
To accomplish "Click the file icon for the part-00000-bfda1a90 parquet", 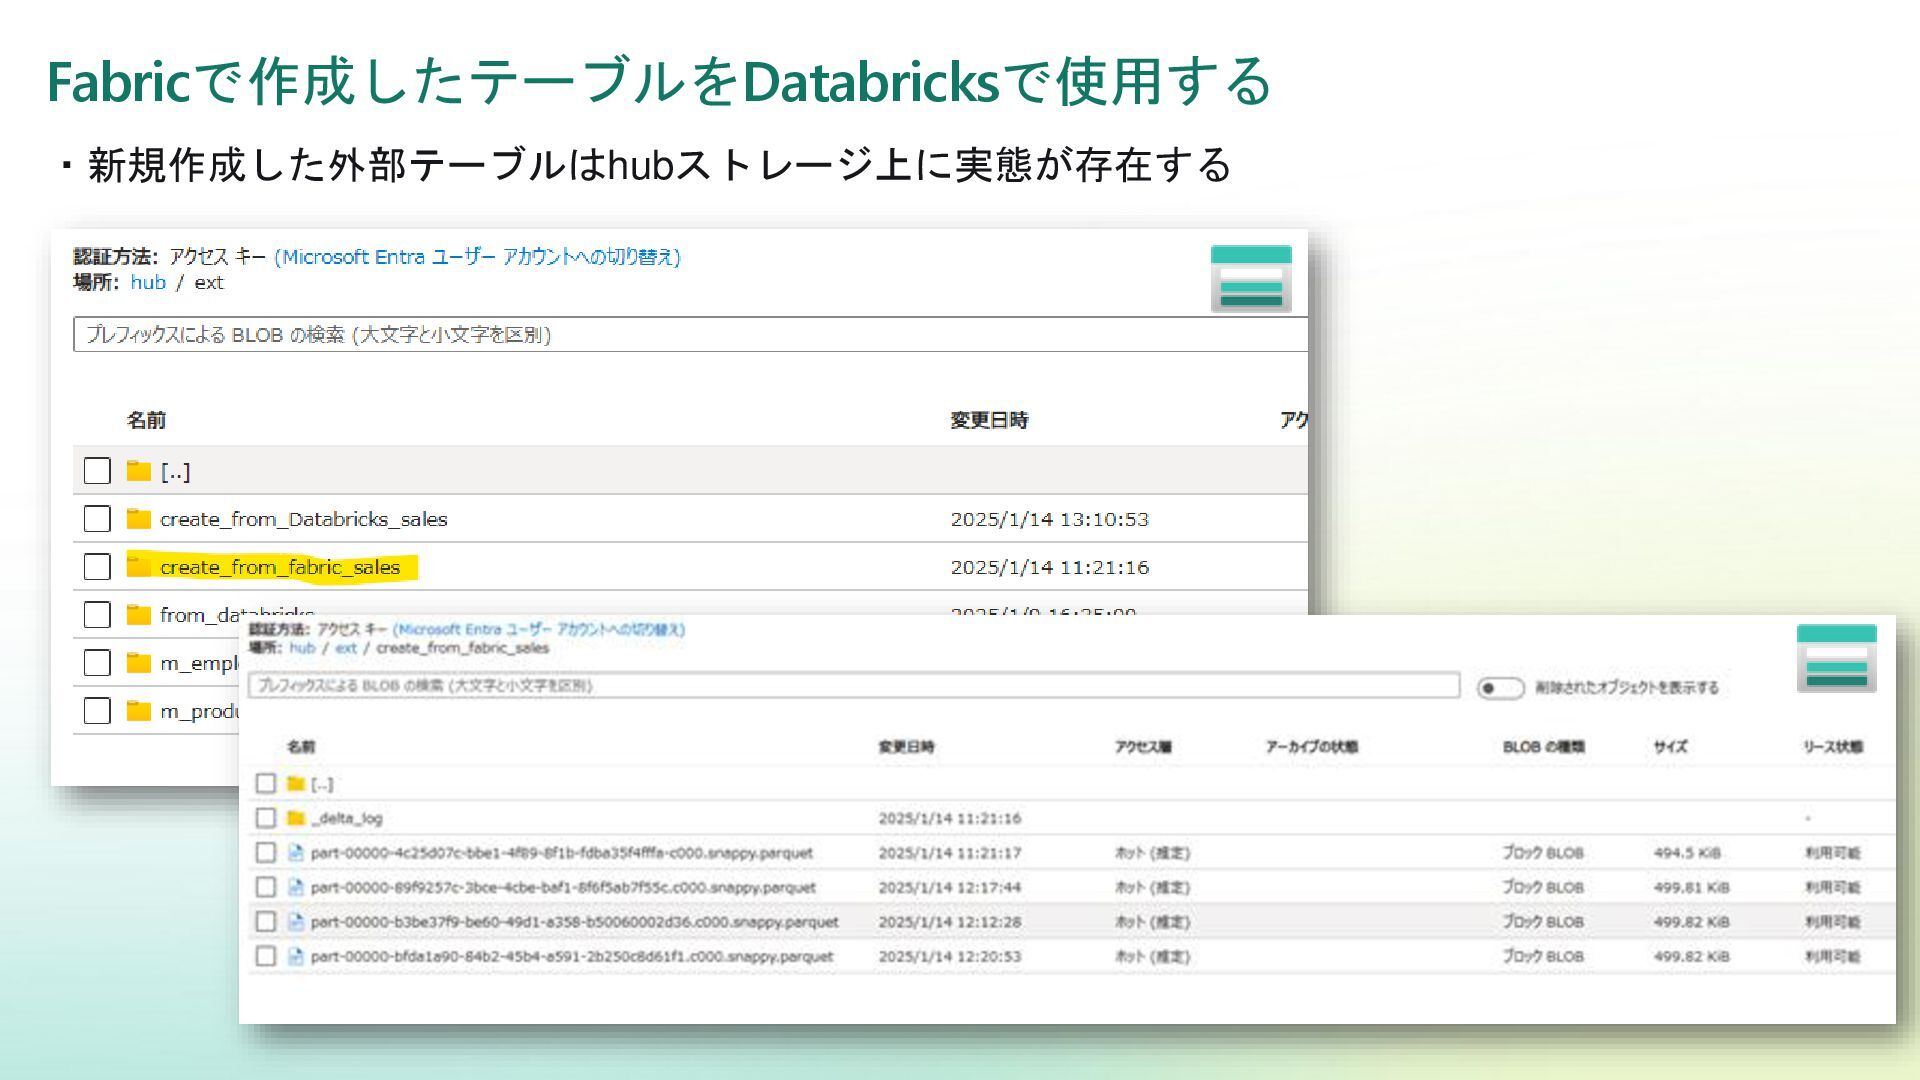I will tap(295, 956).
